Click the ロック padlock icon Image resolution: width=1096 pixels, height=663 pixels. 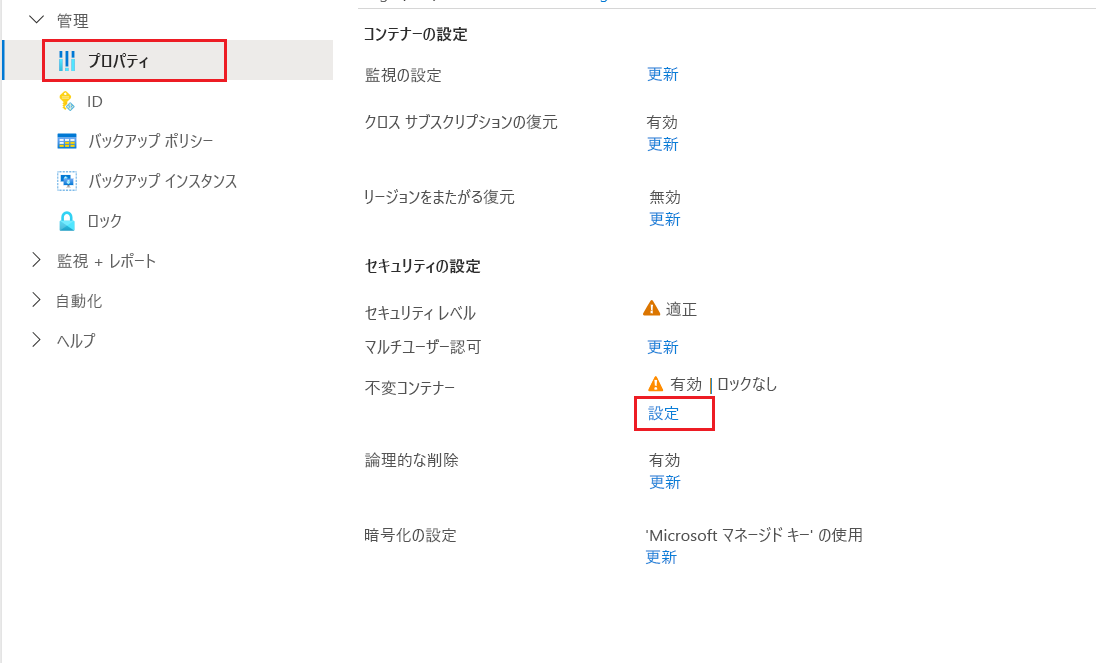pos(67,221)
